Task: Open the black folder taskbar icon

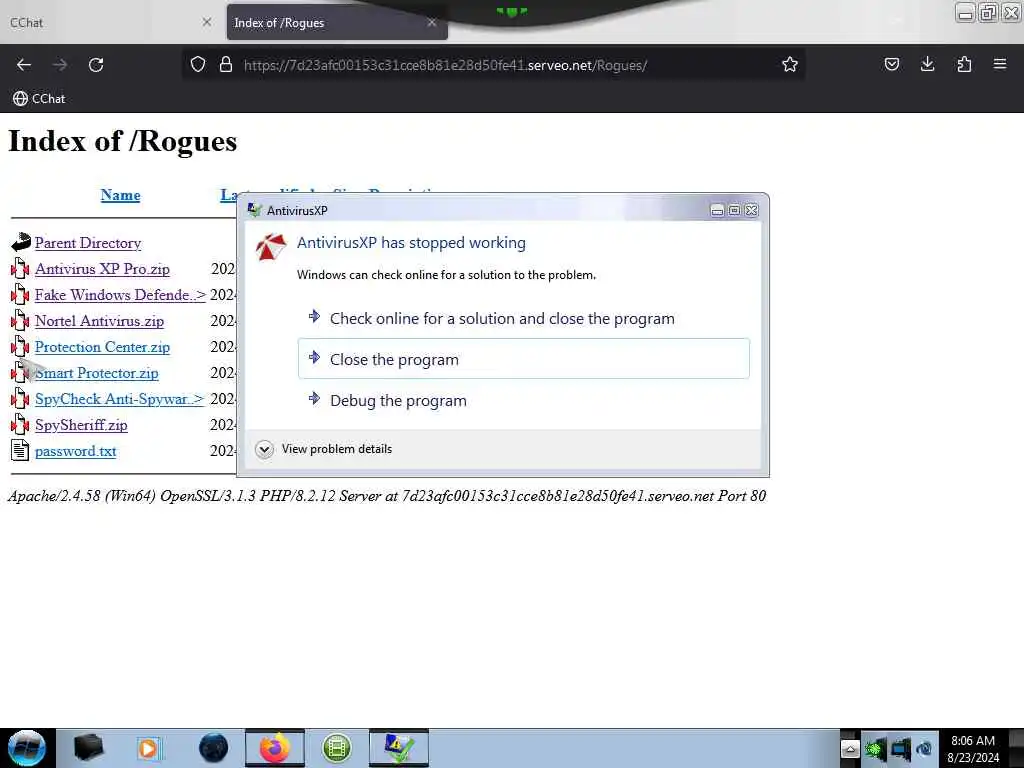Action: tap(89, 748)
